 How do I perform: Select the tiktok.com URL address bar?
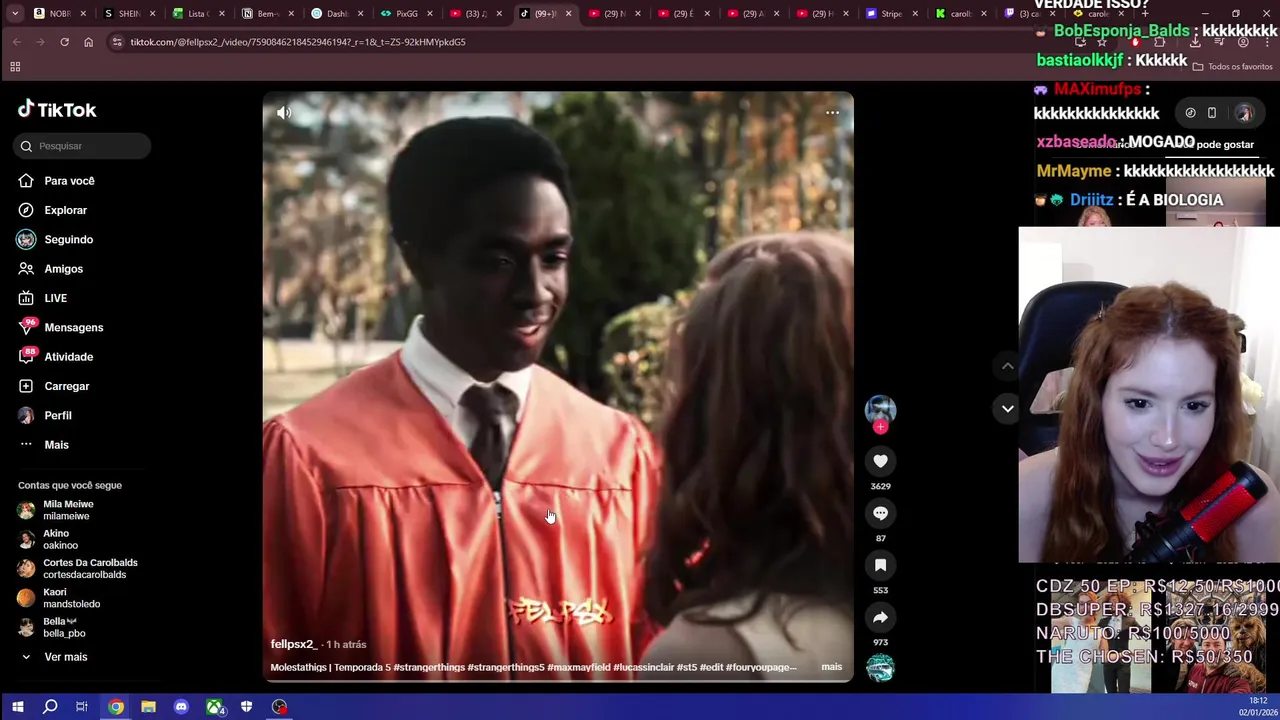click(297, 42)
